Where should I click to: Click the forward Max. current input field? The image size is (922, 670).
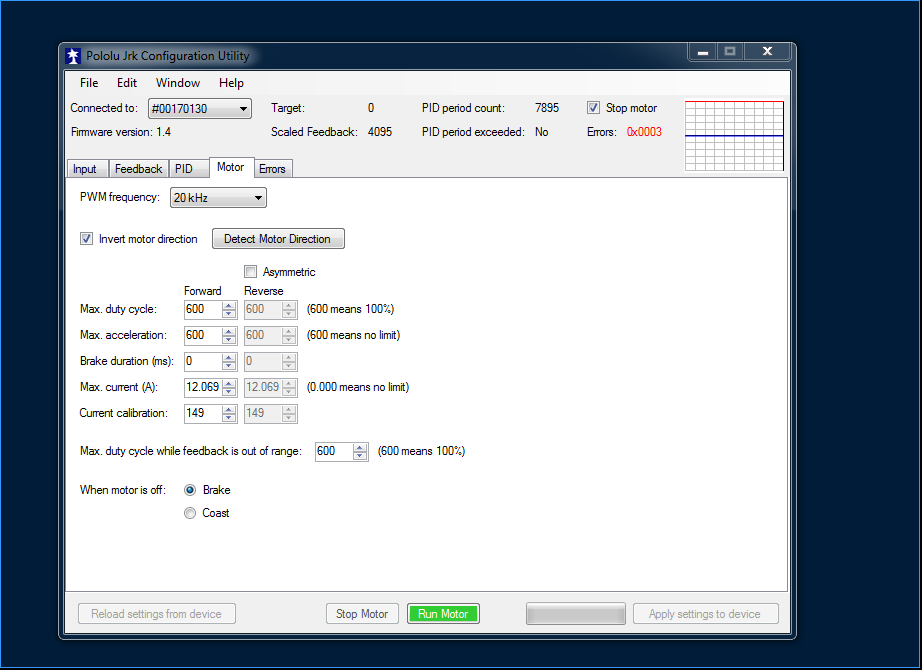click(201, 387)
